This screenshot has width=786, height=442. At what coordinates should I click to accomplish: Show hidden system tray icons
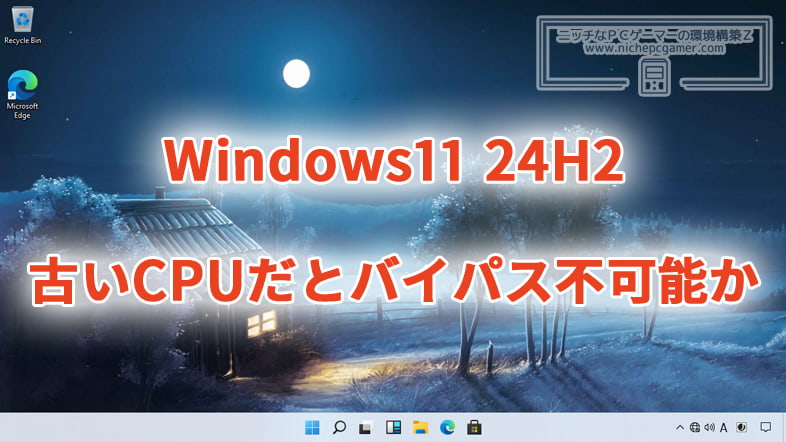[x=680, y=427]
